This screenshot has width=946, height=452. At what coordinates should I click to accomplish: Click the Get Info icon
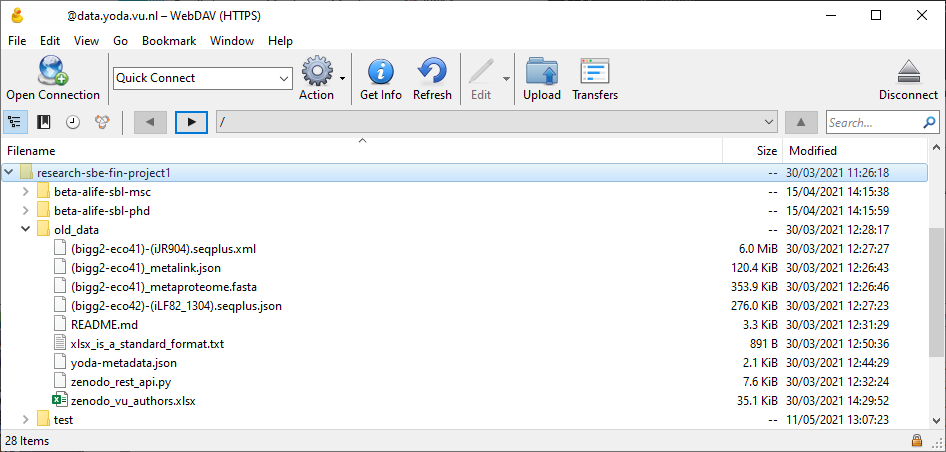tap(381, 72)
